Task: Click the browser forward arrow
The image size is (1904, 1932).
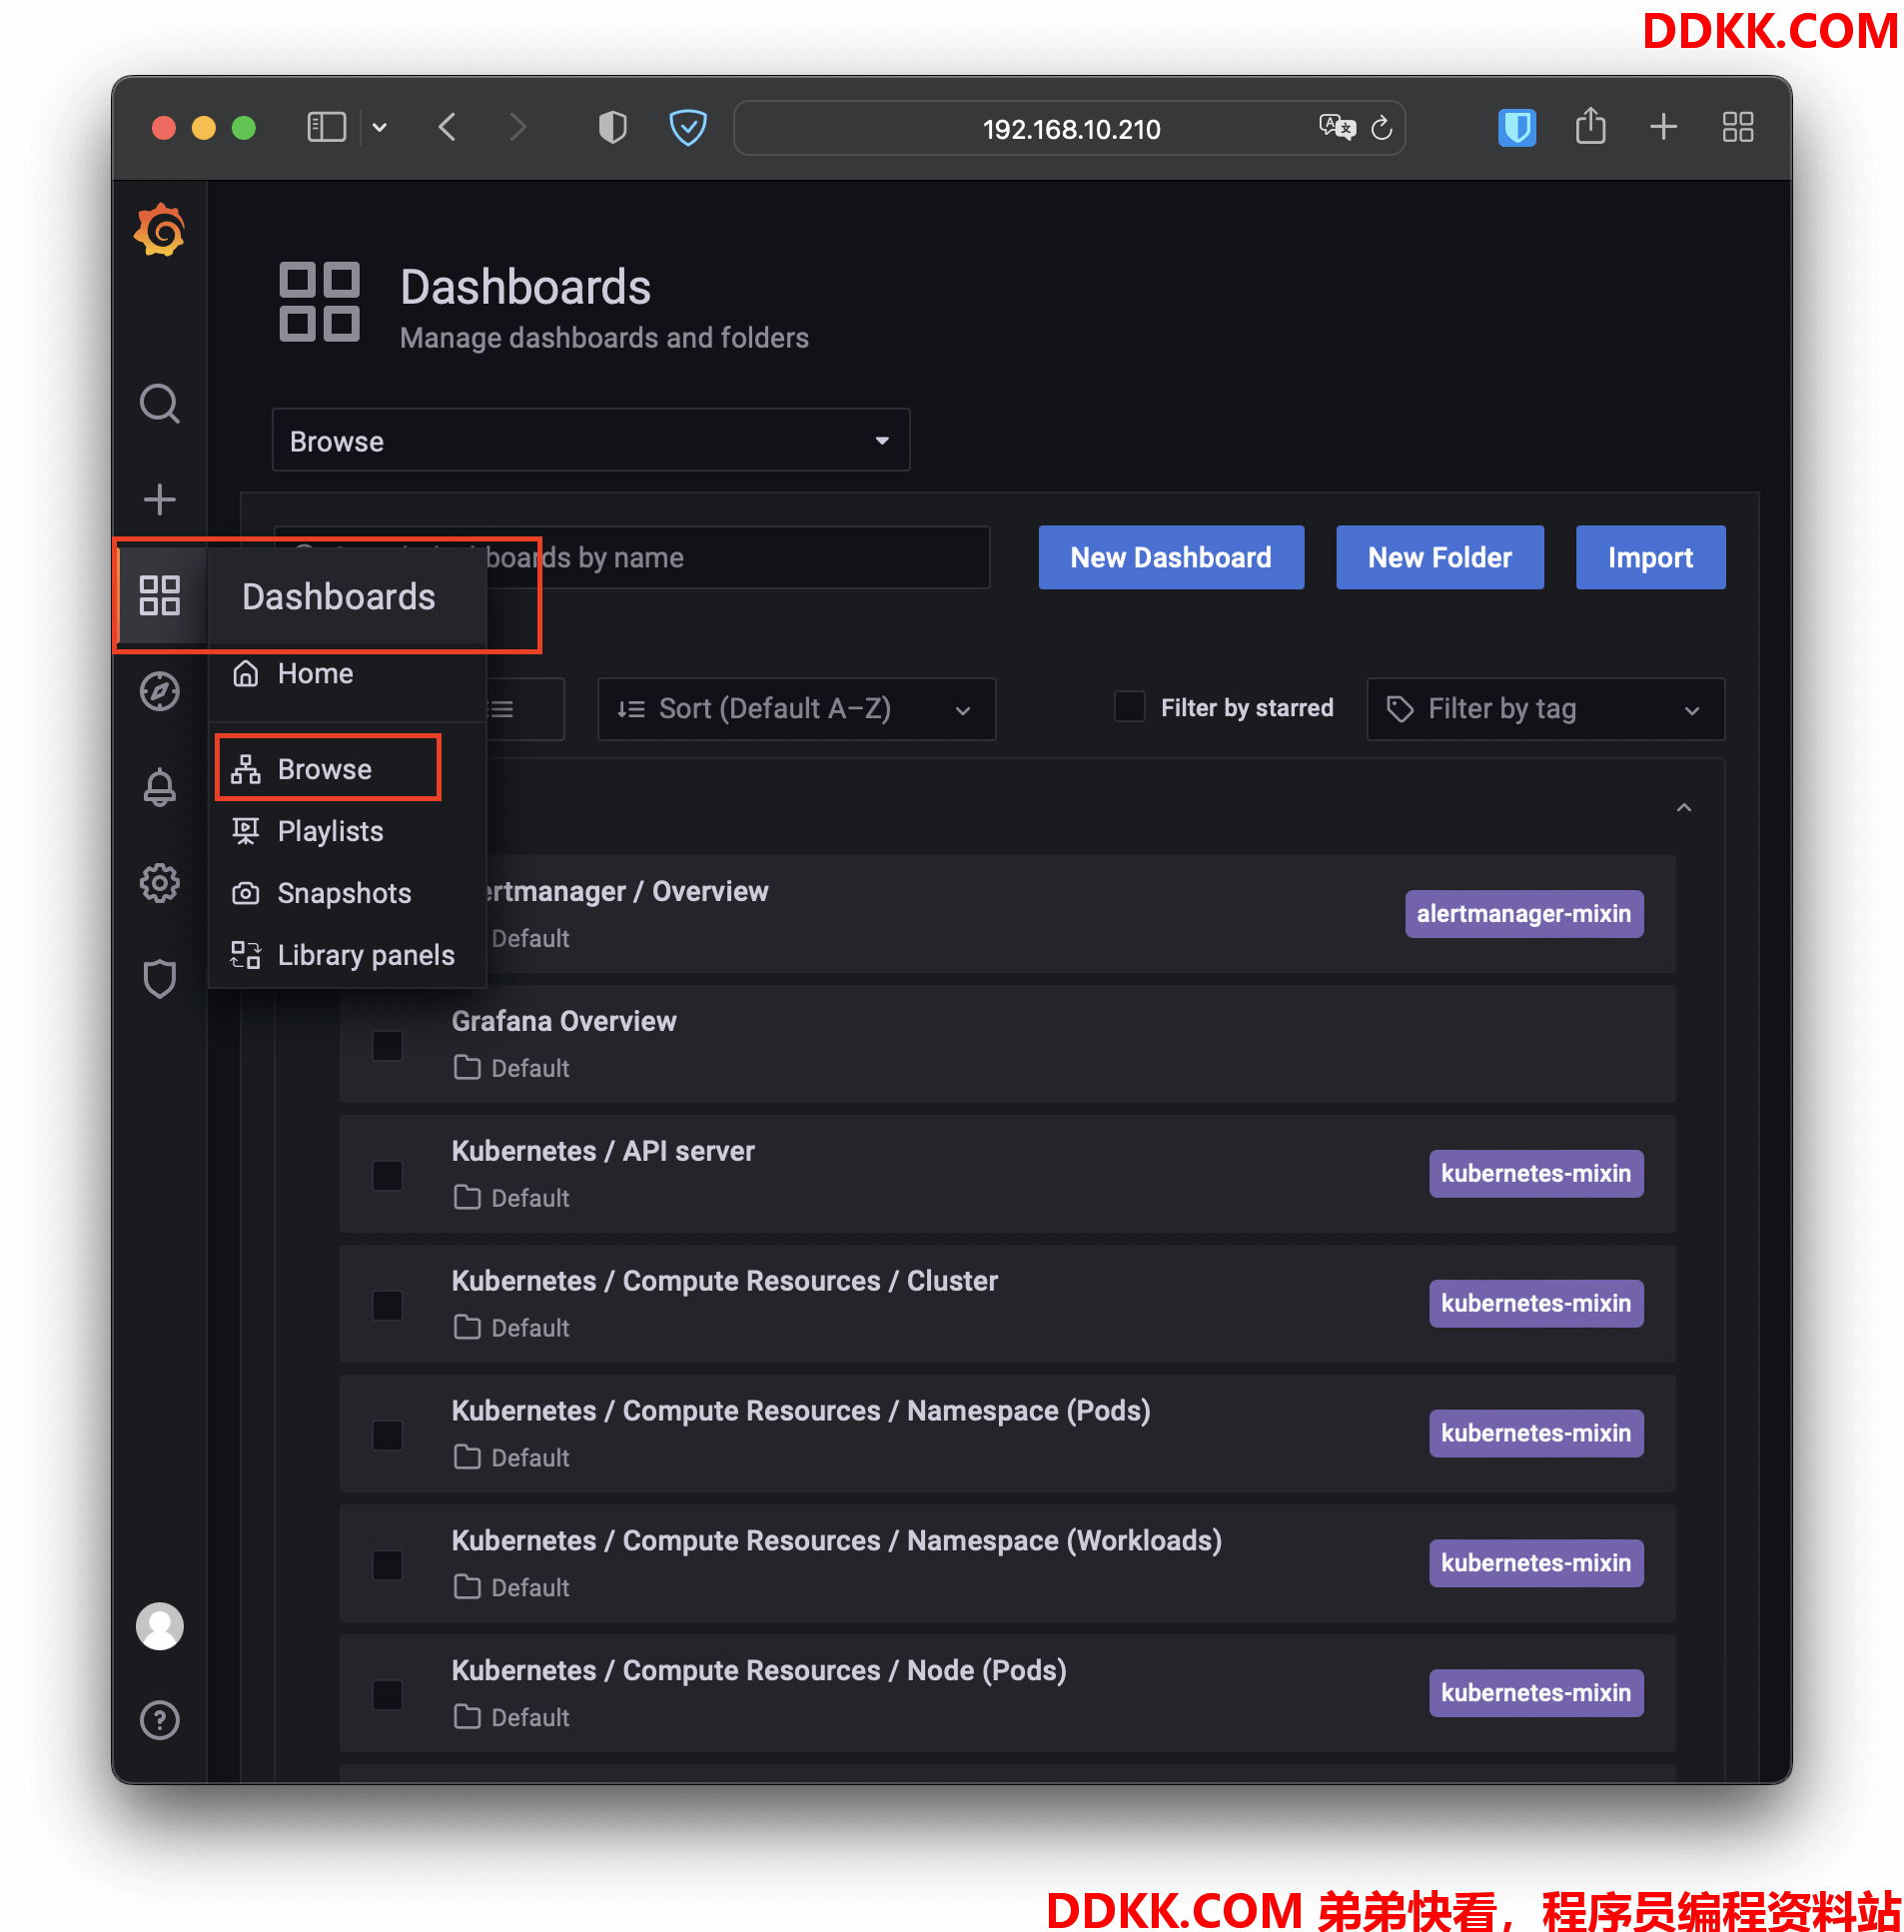Action: tap(517, 127)
